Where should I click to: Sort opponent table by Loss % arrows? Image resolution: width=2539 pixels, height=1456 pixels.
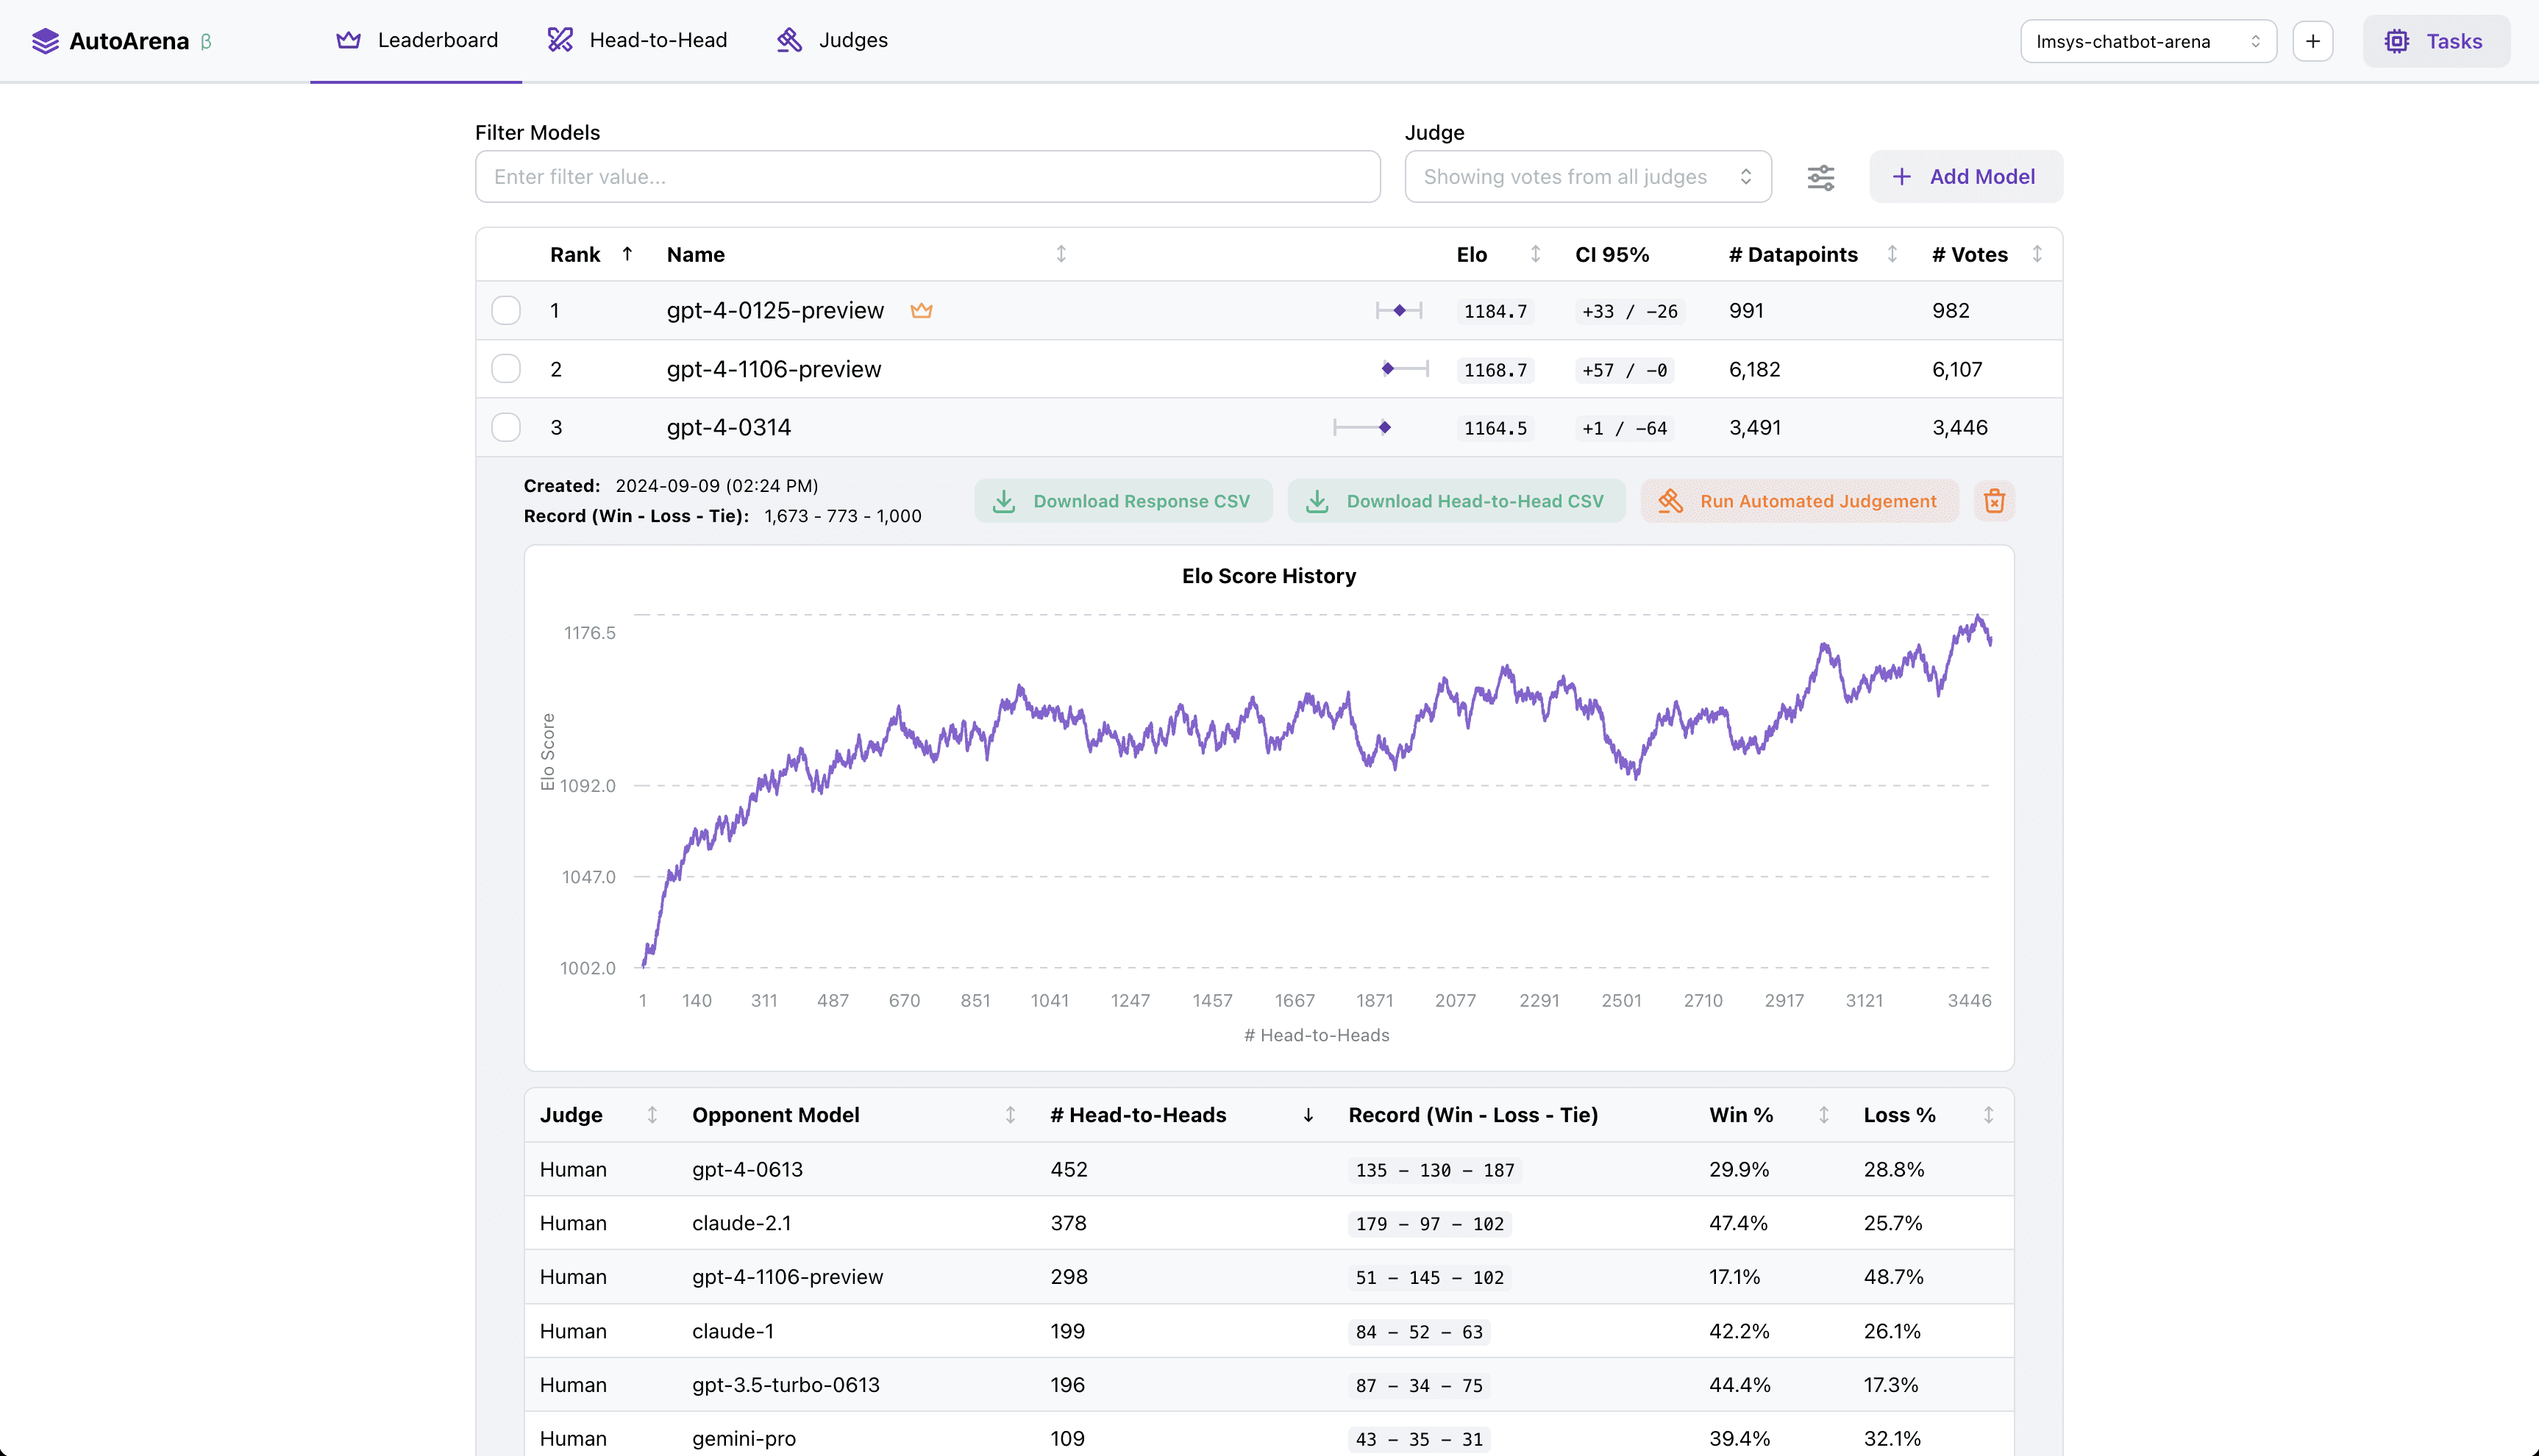[1988, 1115]
